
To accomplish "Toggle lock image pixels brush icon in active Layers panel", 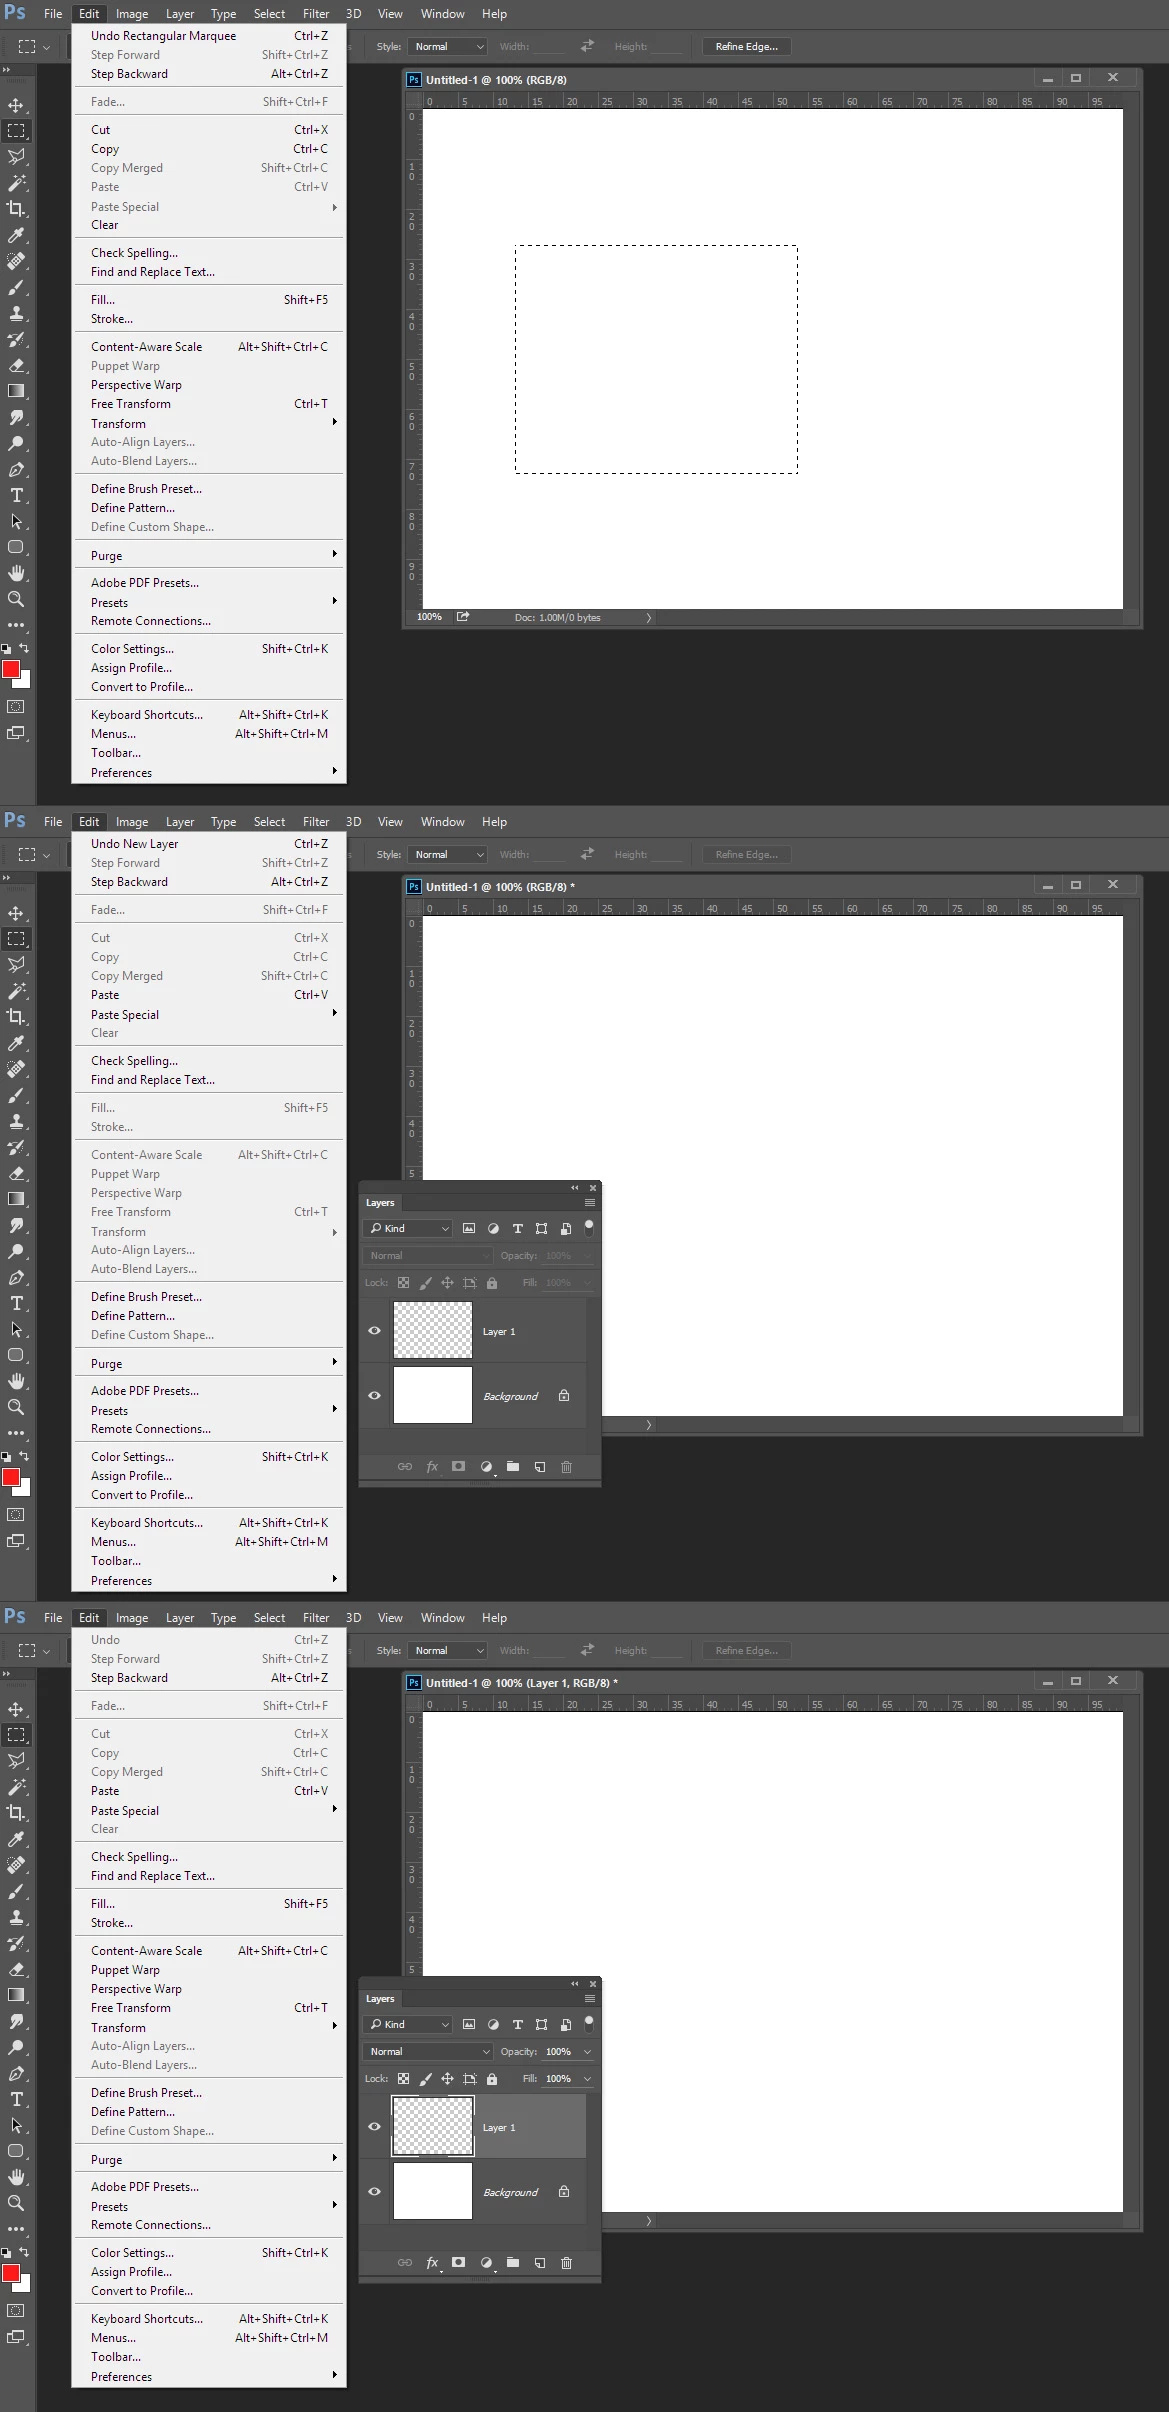I will coord(425,2078).
